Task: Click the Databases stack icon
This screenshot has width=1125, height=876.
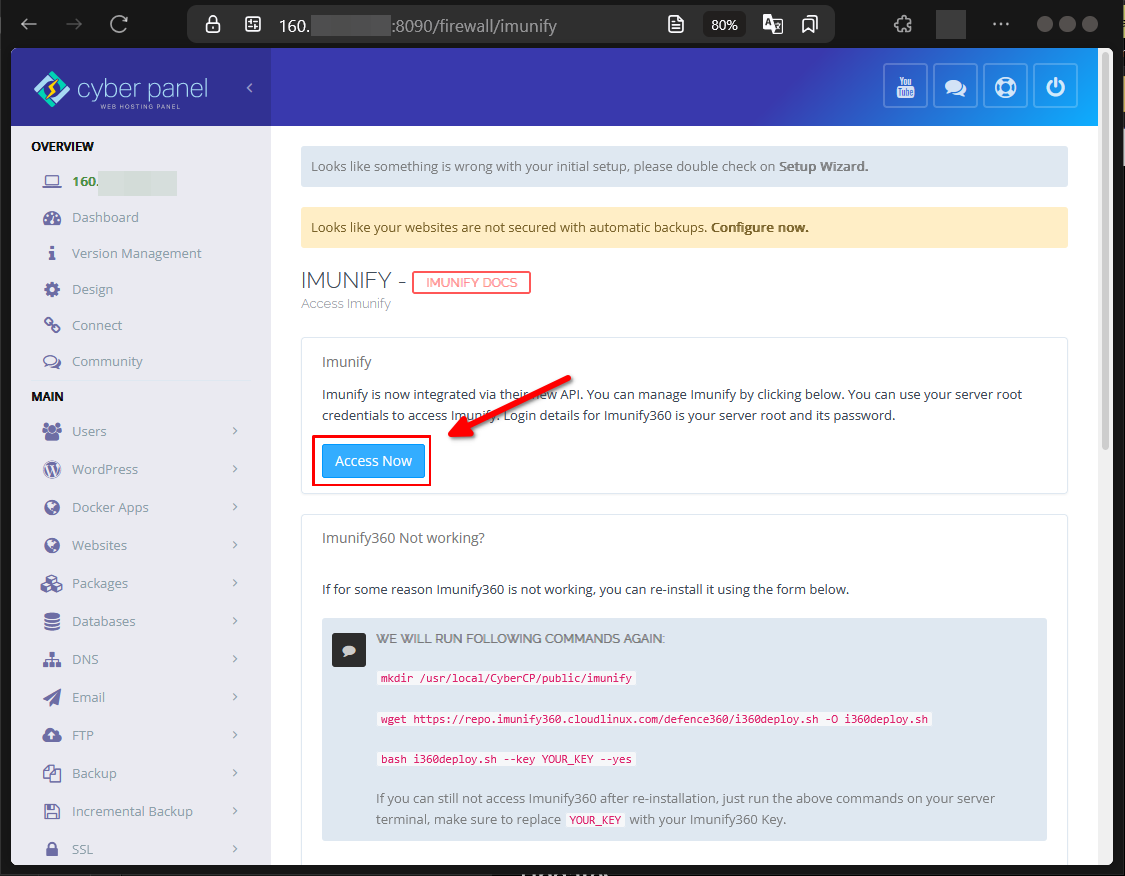Action: (x=52, y=621)
